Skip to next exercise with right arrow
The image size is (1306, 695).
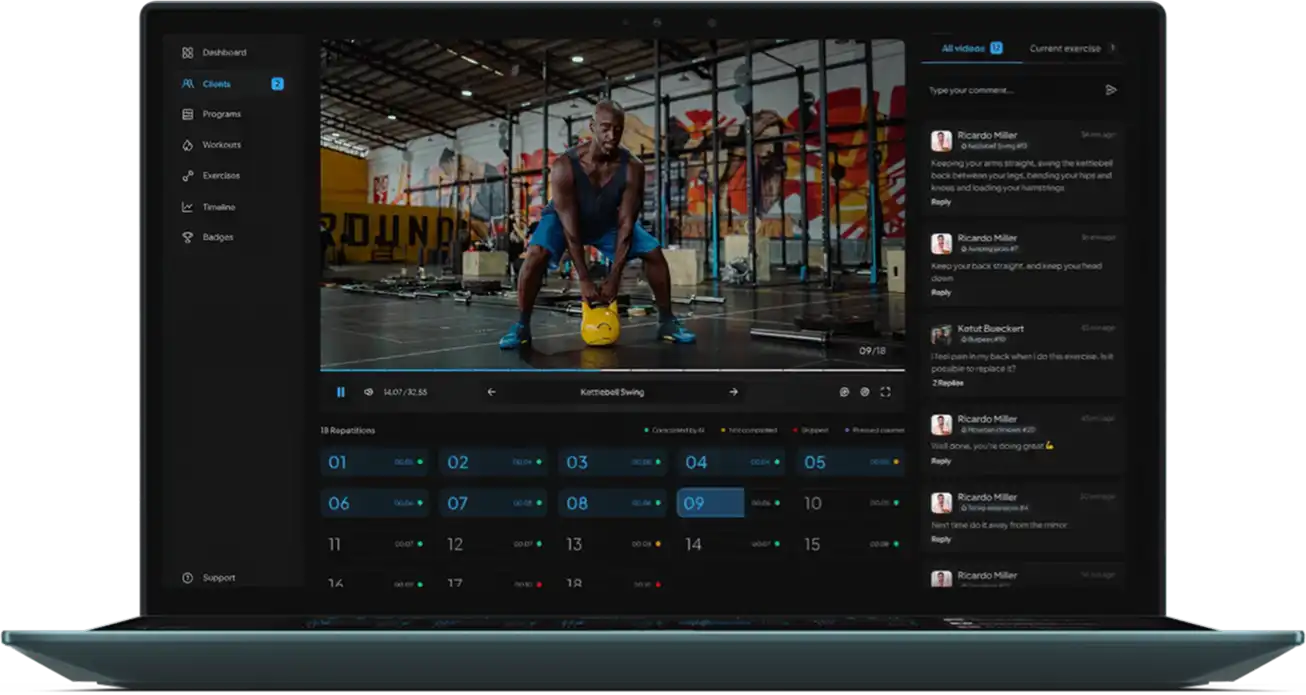click(733, 393)
